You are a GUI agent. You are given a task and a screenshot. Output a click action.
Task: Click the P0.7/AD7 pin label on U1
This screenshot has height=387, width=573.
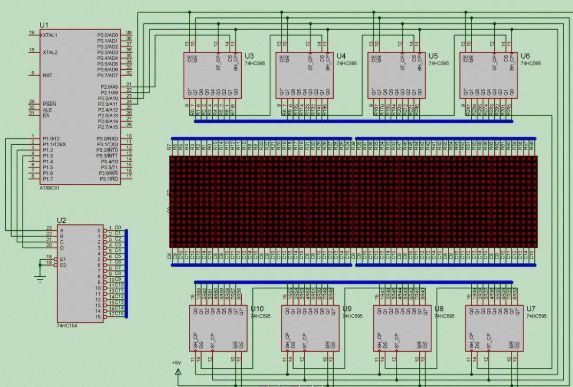tap(107, 75)
